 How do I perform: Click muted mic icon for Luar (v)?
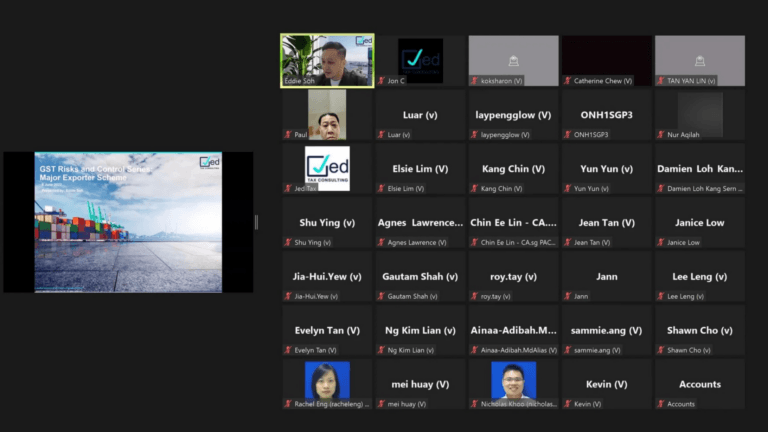click(x=381, y=134)
